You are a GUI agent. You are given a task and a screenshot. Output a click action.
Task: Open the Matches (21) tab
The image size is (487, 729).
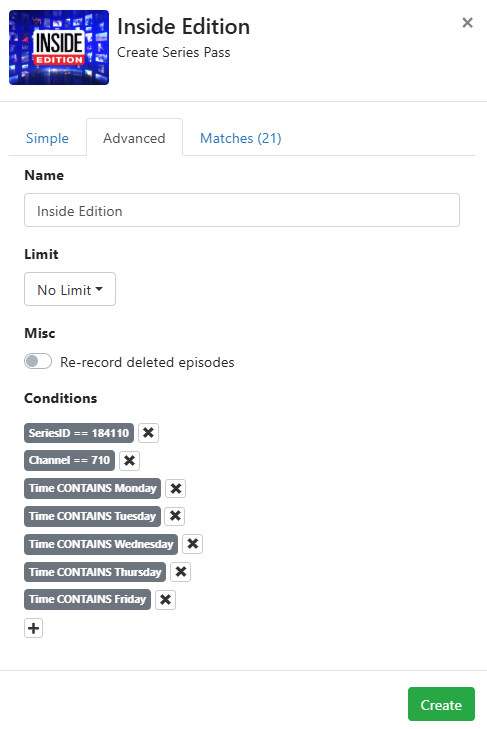pos(240,138)
